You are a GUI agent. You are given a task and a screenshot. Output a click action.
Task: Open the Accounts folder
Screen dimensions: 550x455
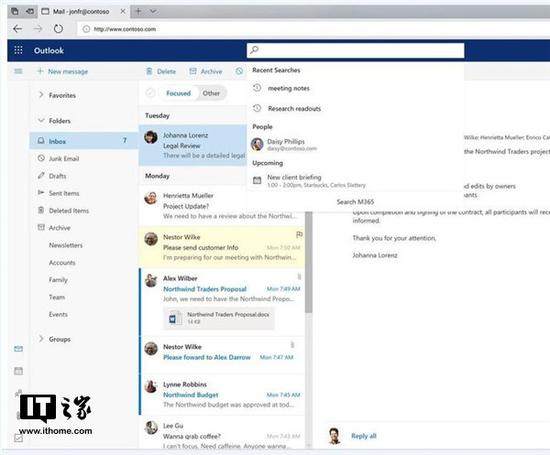tap(62, 262)
